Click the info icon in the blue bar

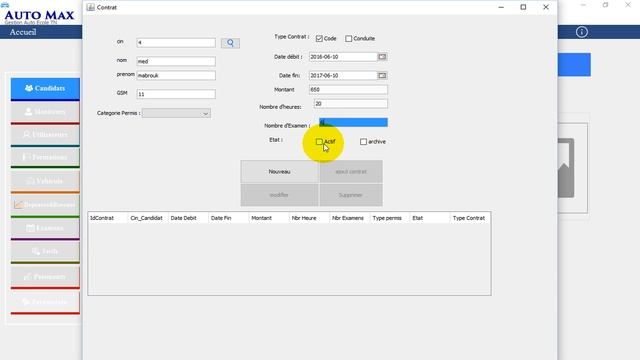point(581,32)
